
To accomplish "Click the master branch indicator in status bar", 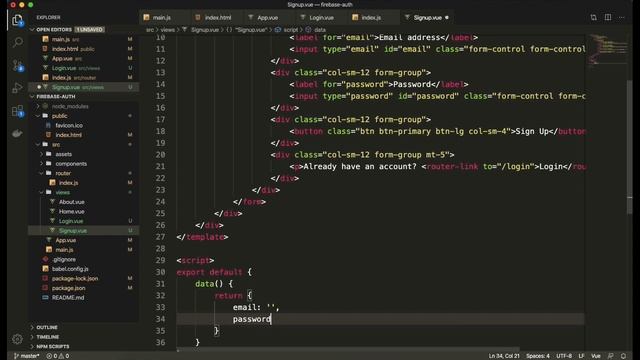I will pos(27,356).
